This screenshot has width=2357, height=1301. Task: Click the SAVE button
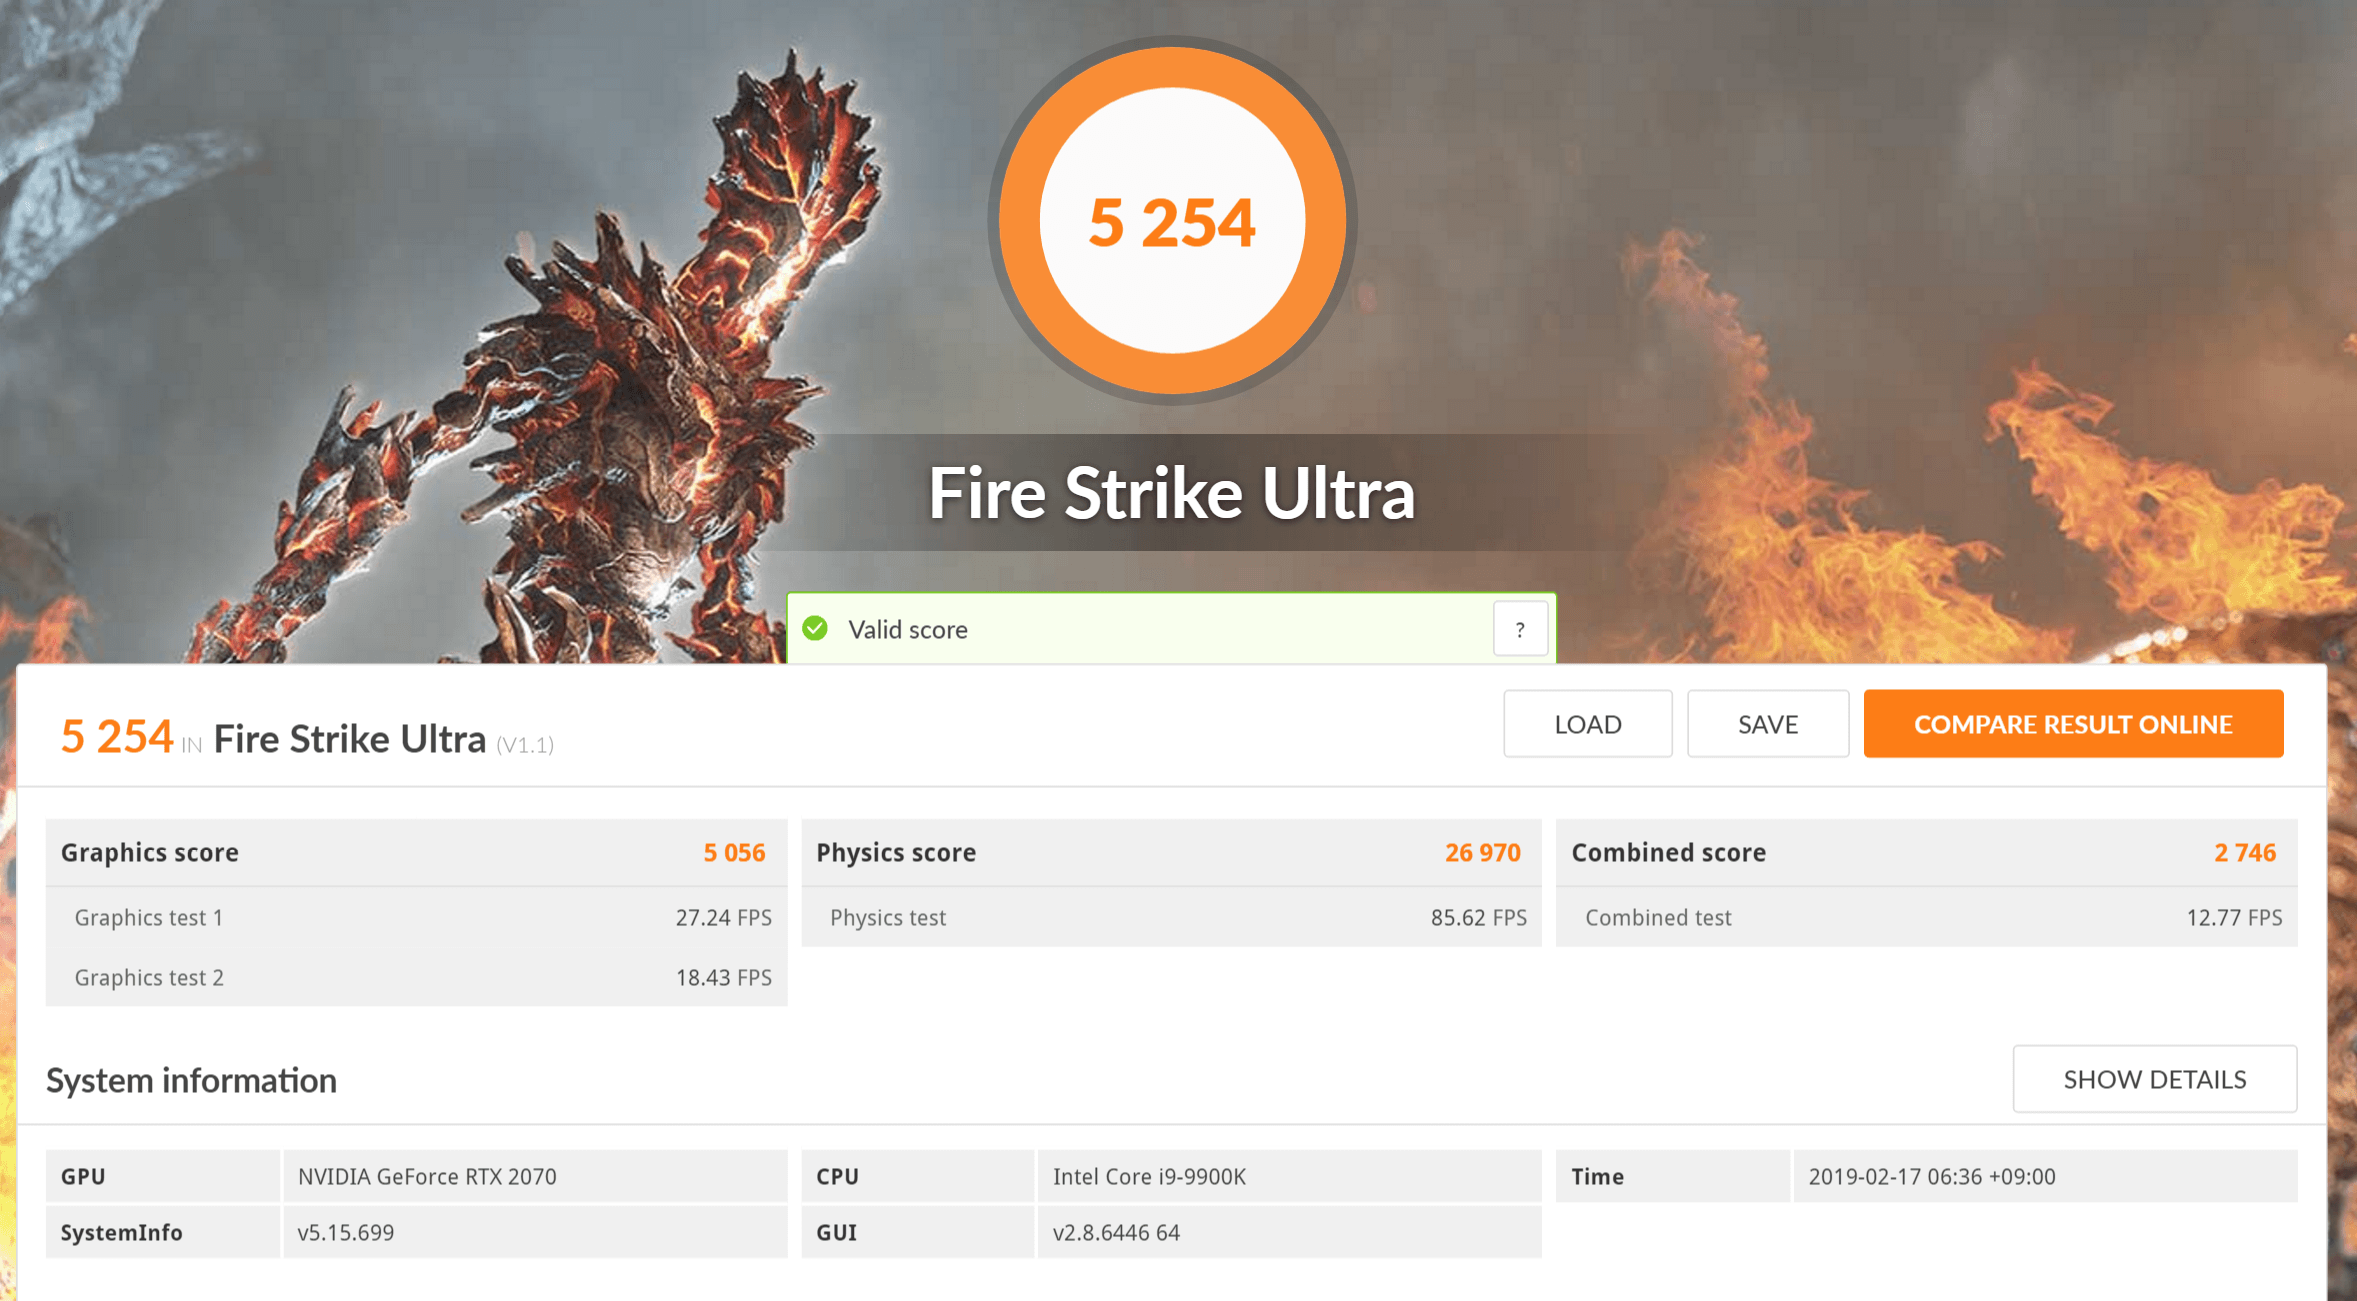(1767, 724)
